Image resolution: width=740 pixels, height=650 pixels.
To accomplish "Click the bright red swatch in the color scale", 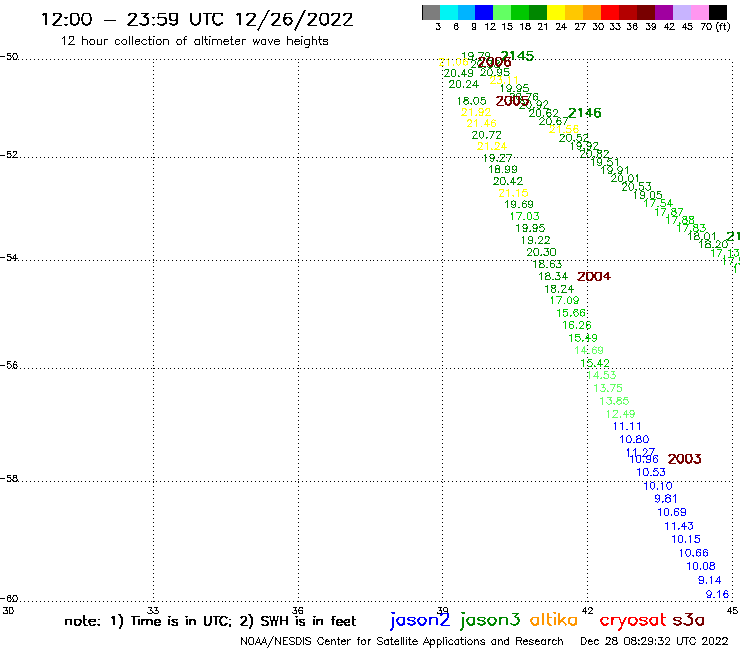I will (x=610, y=12).
